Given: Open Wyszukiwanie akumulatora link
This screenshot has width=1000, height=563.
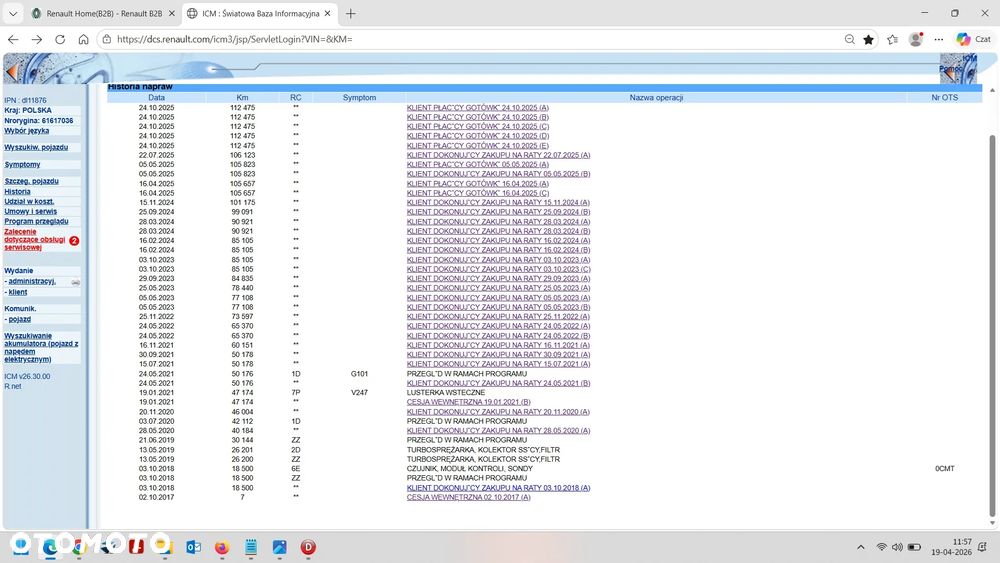Looking at the screenshot, I should point(41,347).
